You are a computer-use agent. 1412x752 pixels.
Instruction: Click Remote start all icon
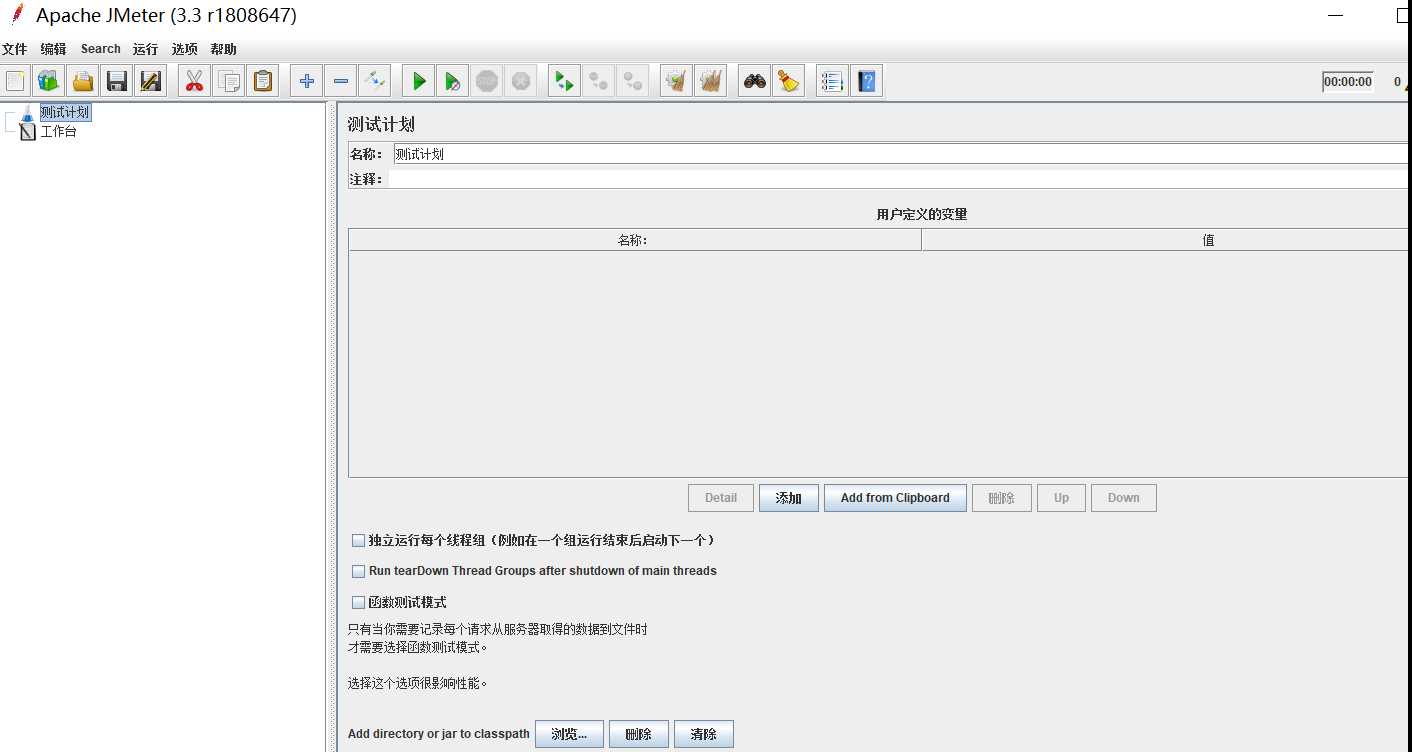(565, 81)
